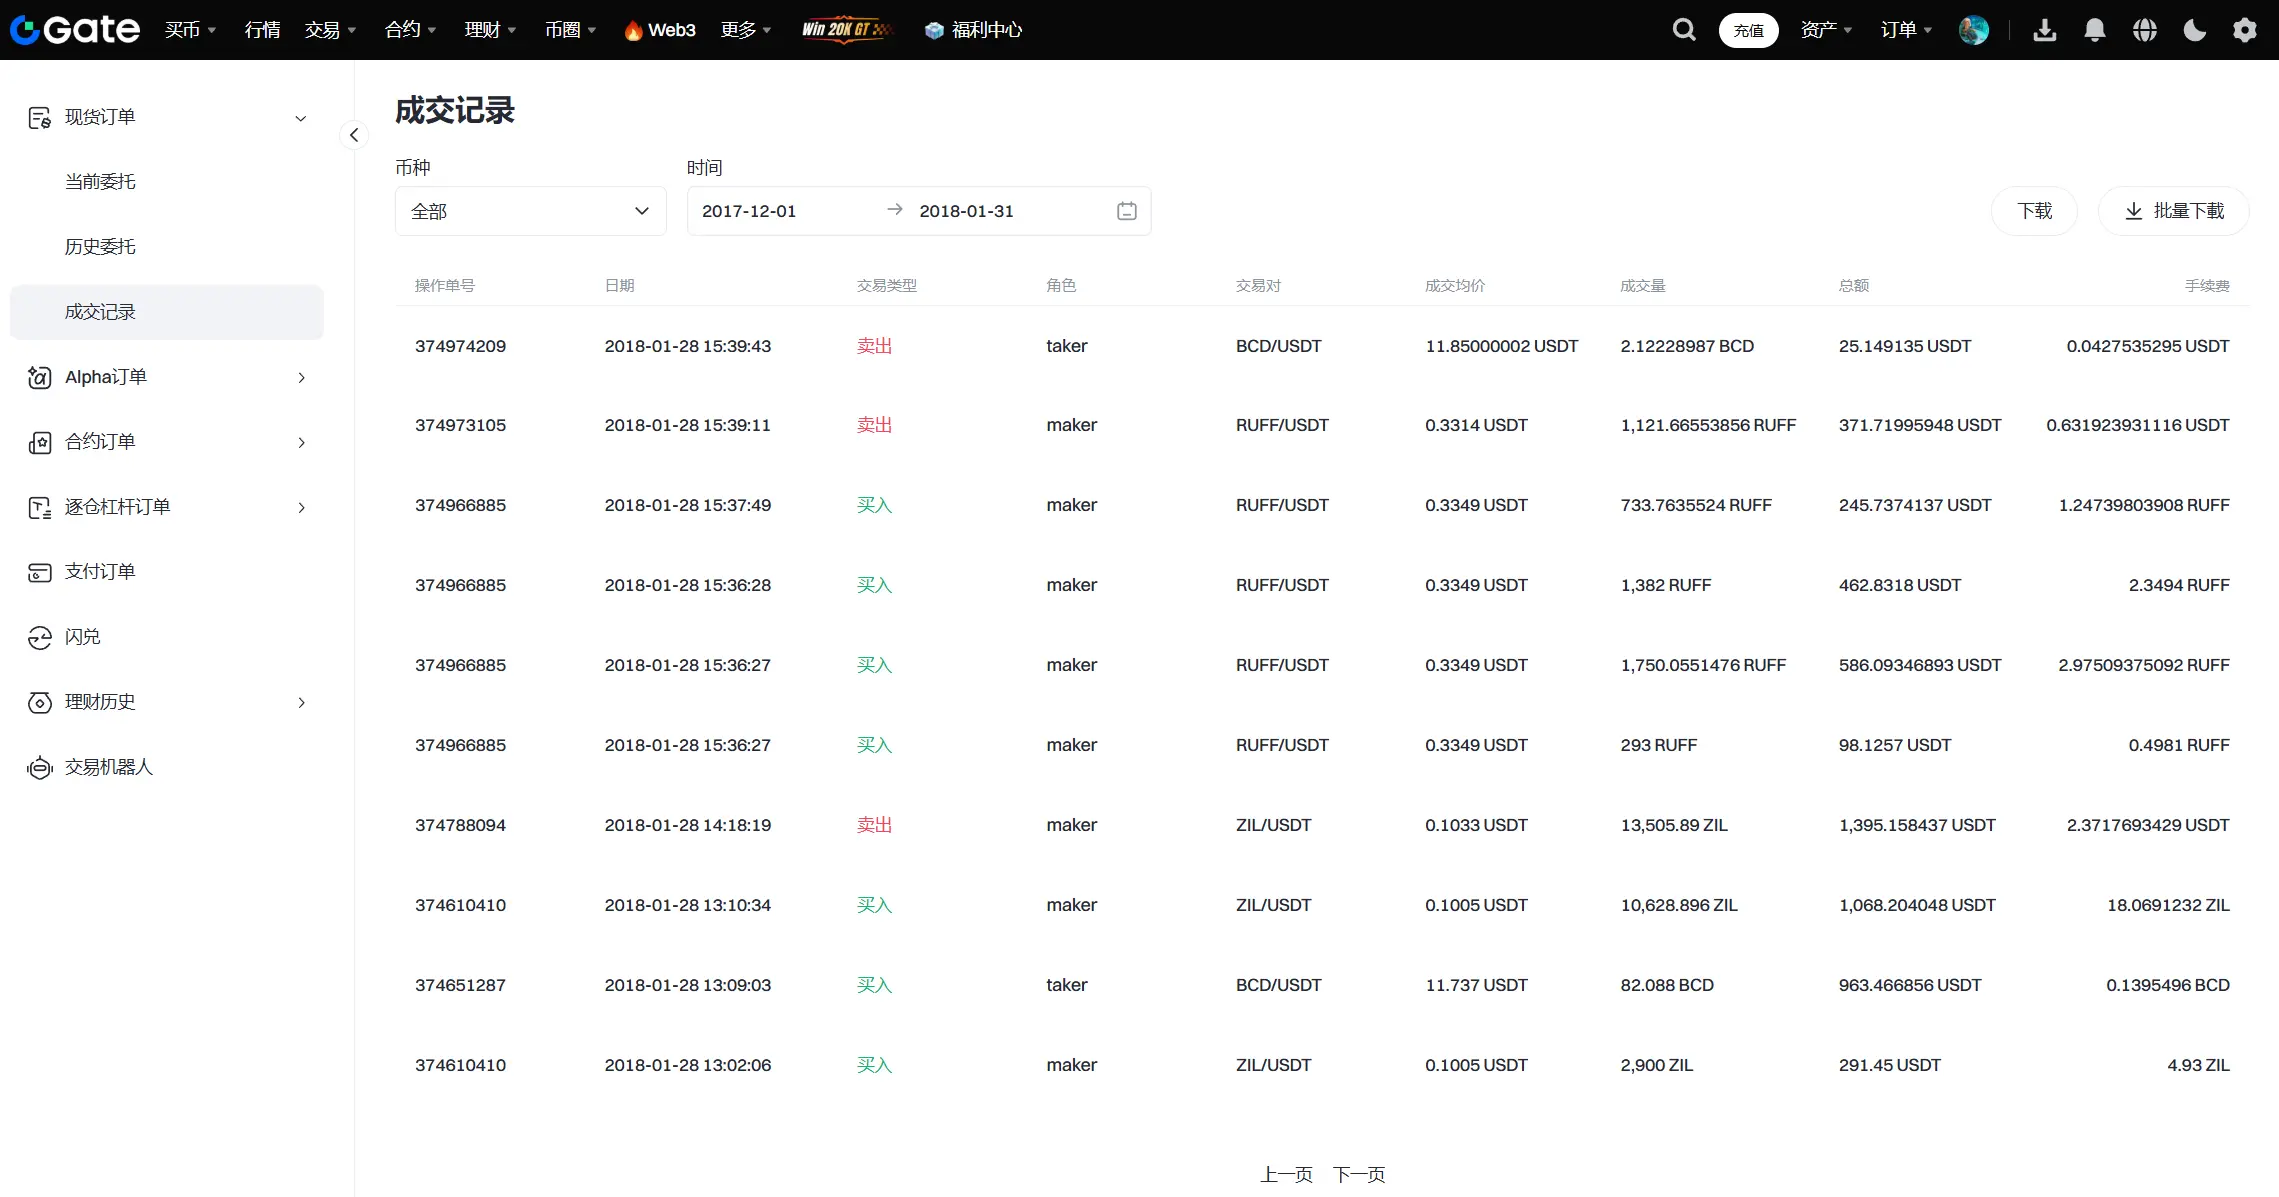Click the 充值 deposit button
This screenshot has width=2279, height=1197.
(x=1748, y=30)
